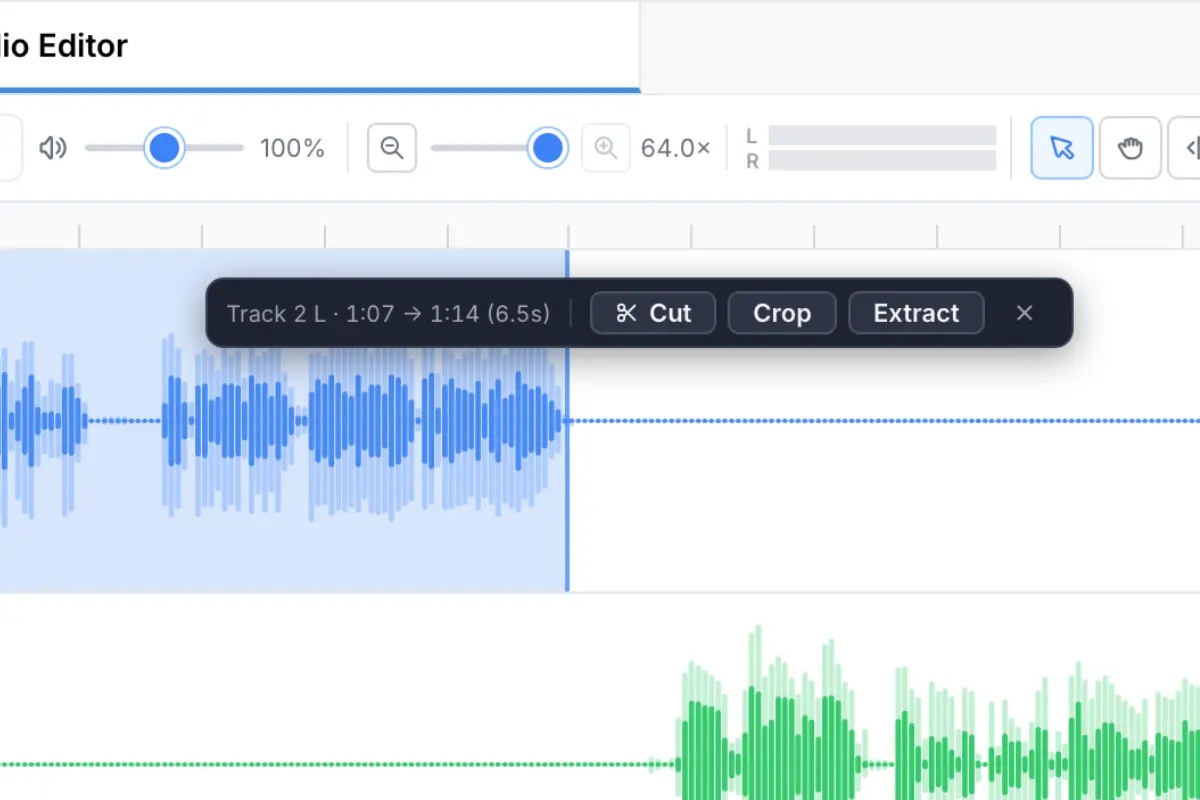Viewport: 1200px width, 800px height.
Task: Click the volume slider handle
Action: pos(164,148)
